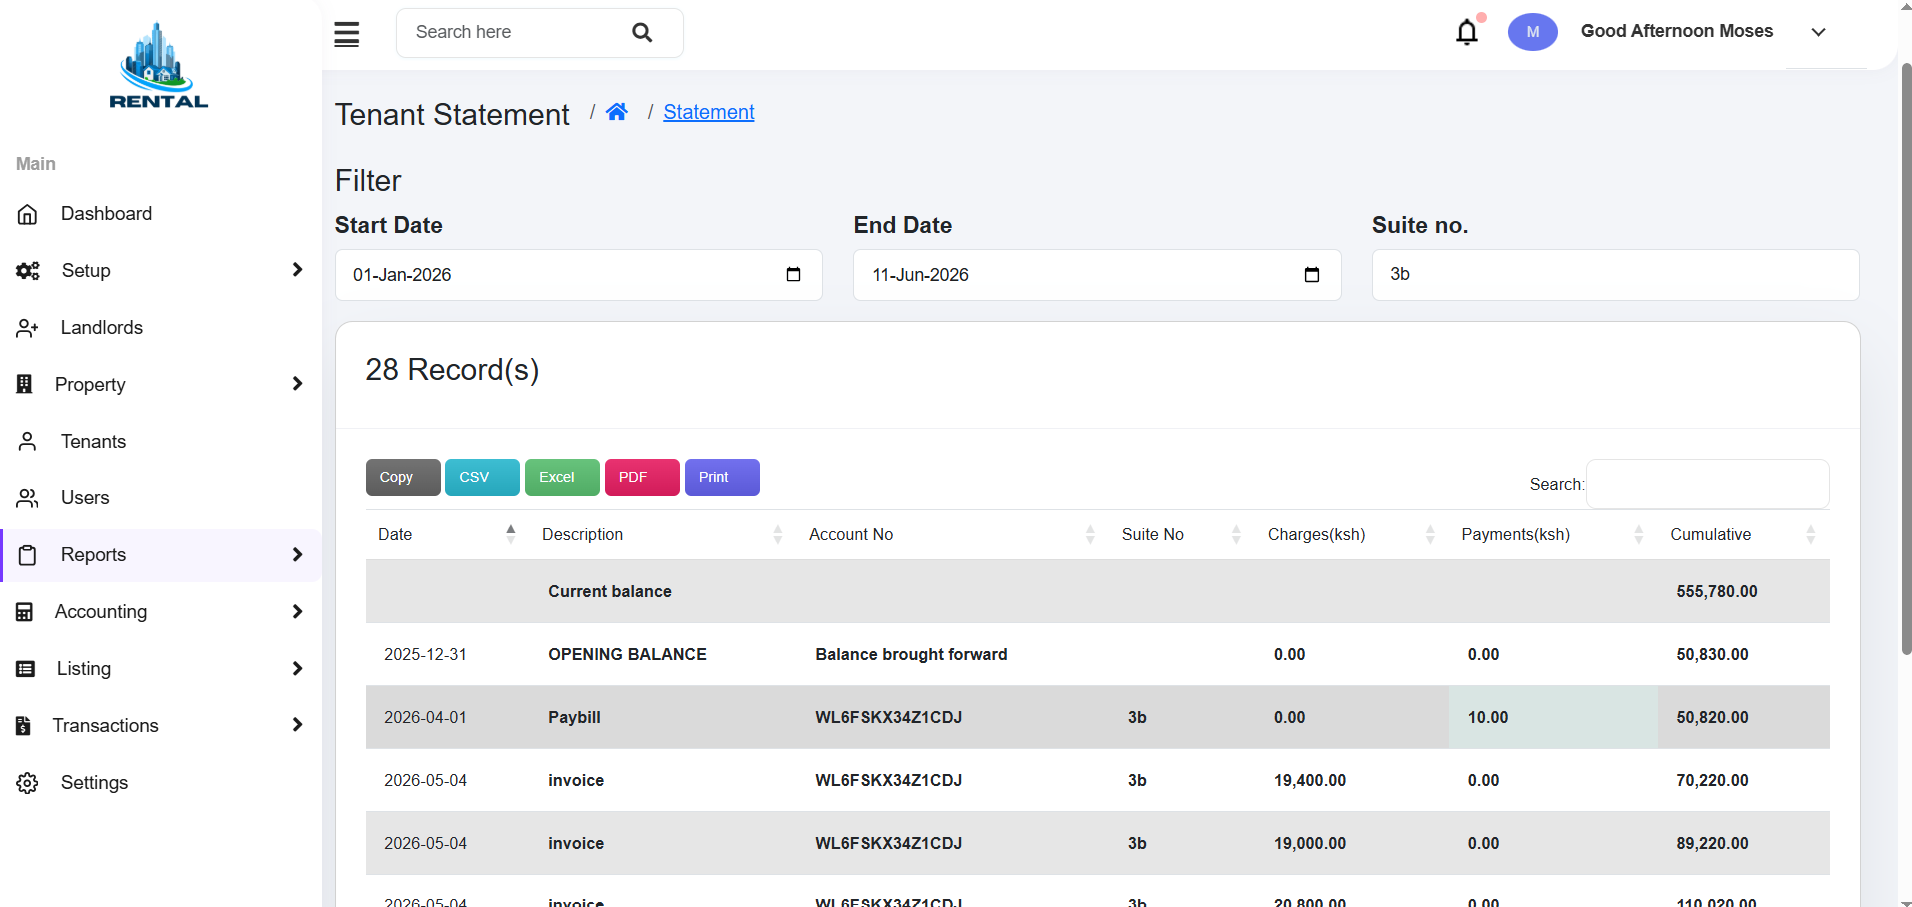
Task: Export table to Excel
Action: [x=562, y=477]
